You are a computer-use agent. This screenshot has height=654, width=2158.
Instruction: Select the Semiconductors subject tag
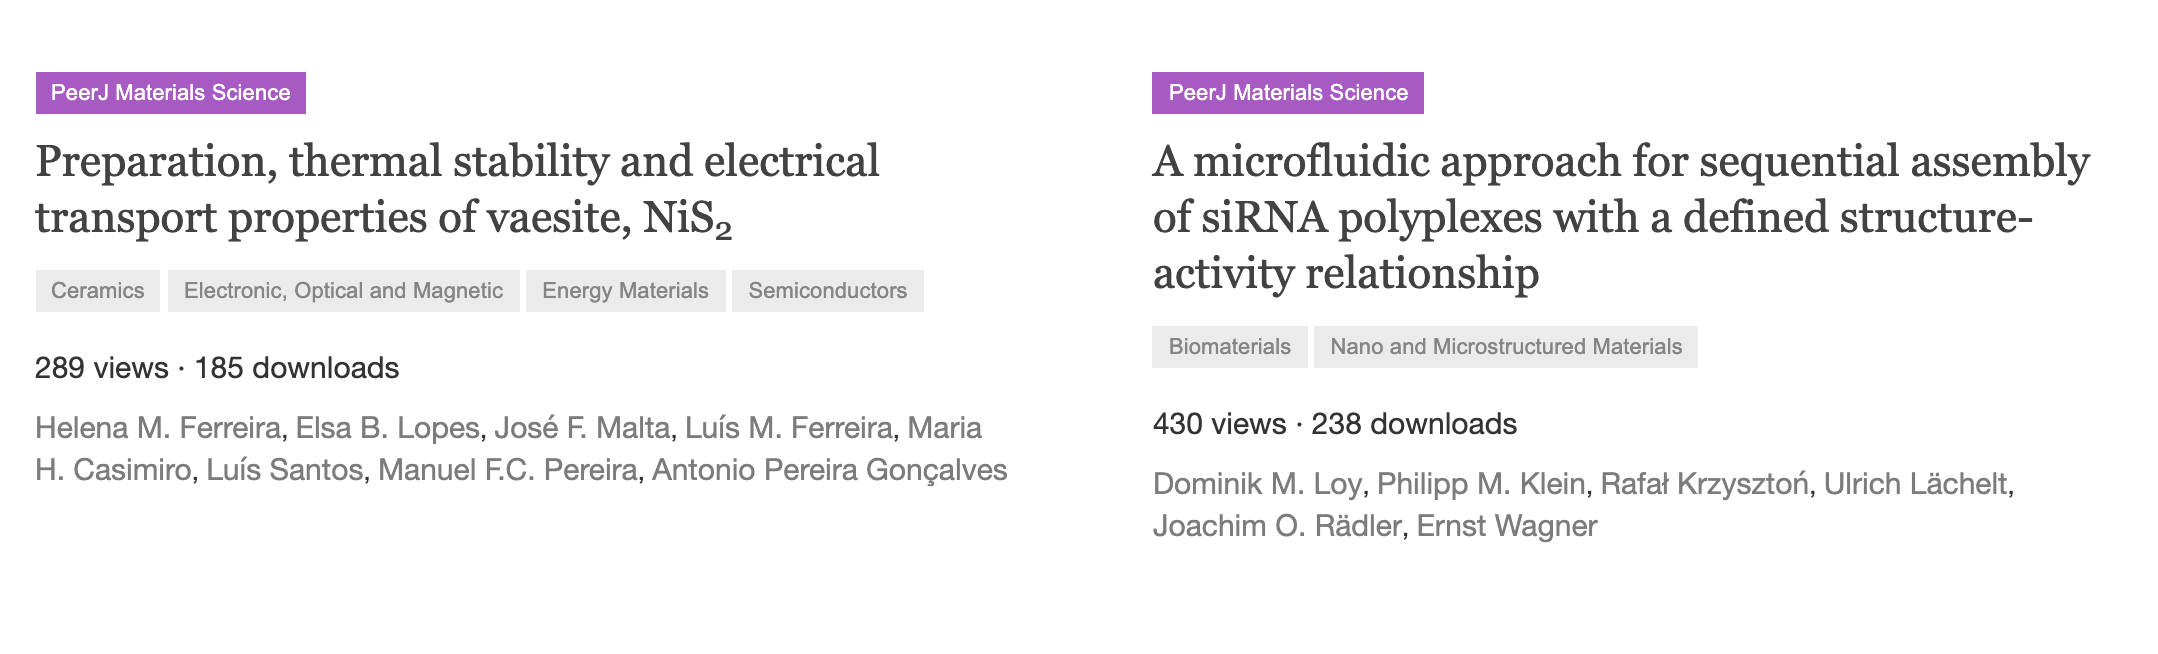pos(828,291)
